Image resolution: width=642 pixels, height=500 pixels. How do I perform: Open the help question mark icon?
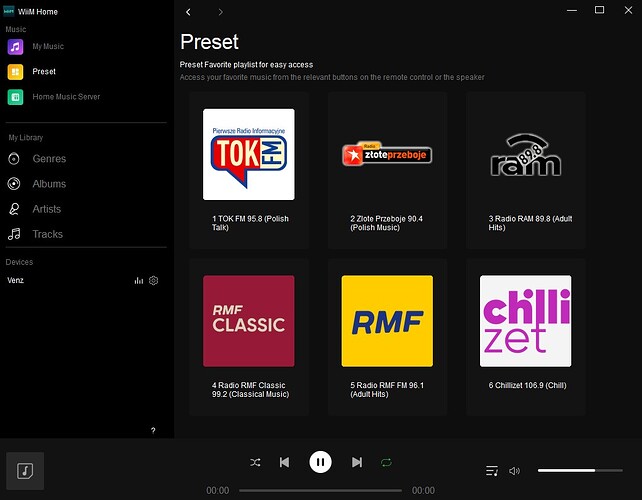pos(153,430)
